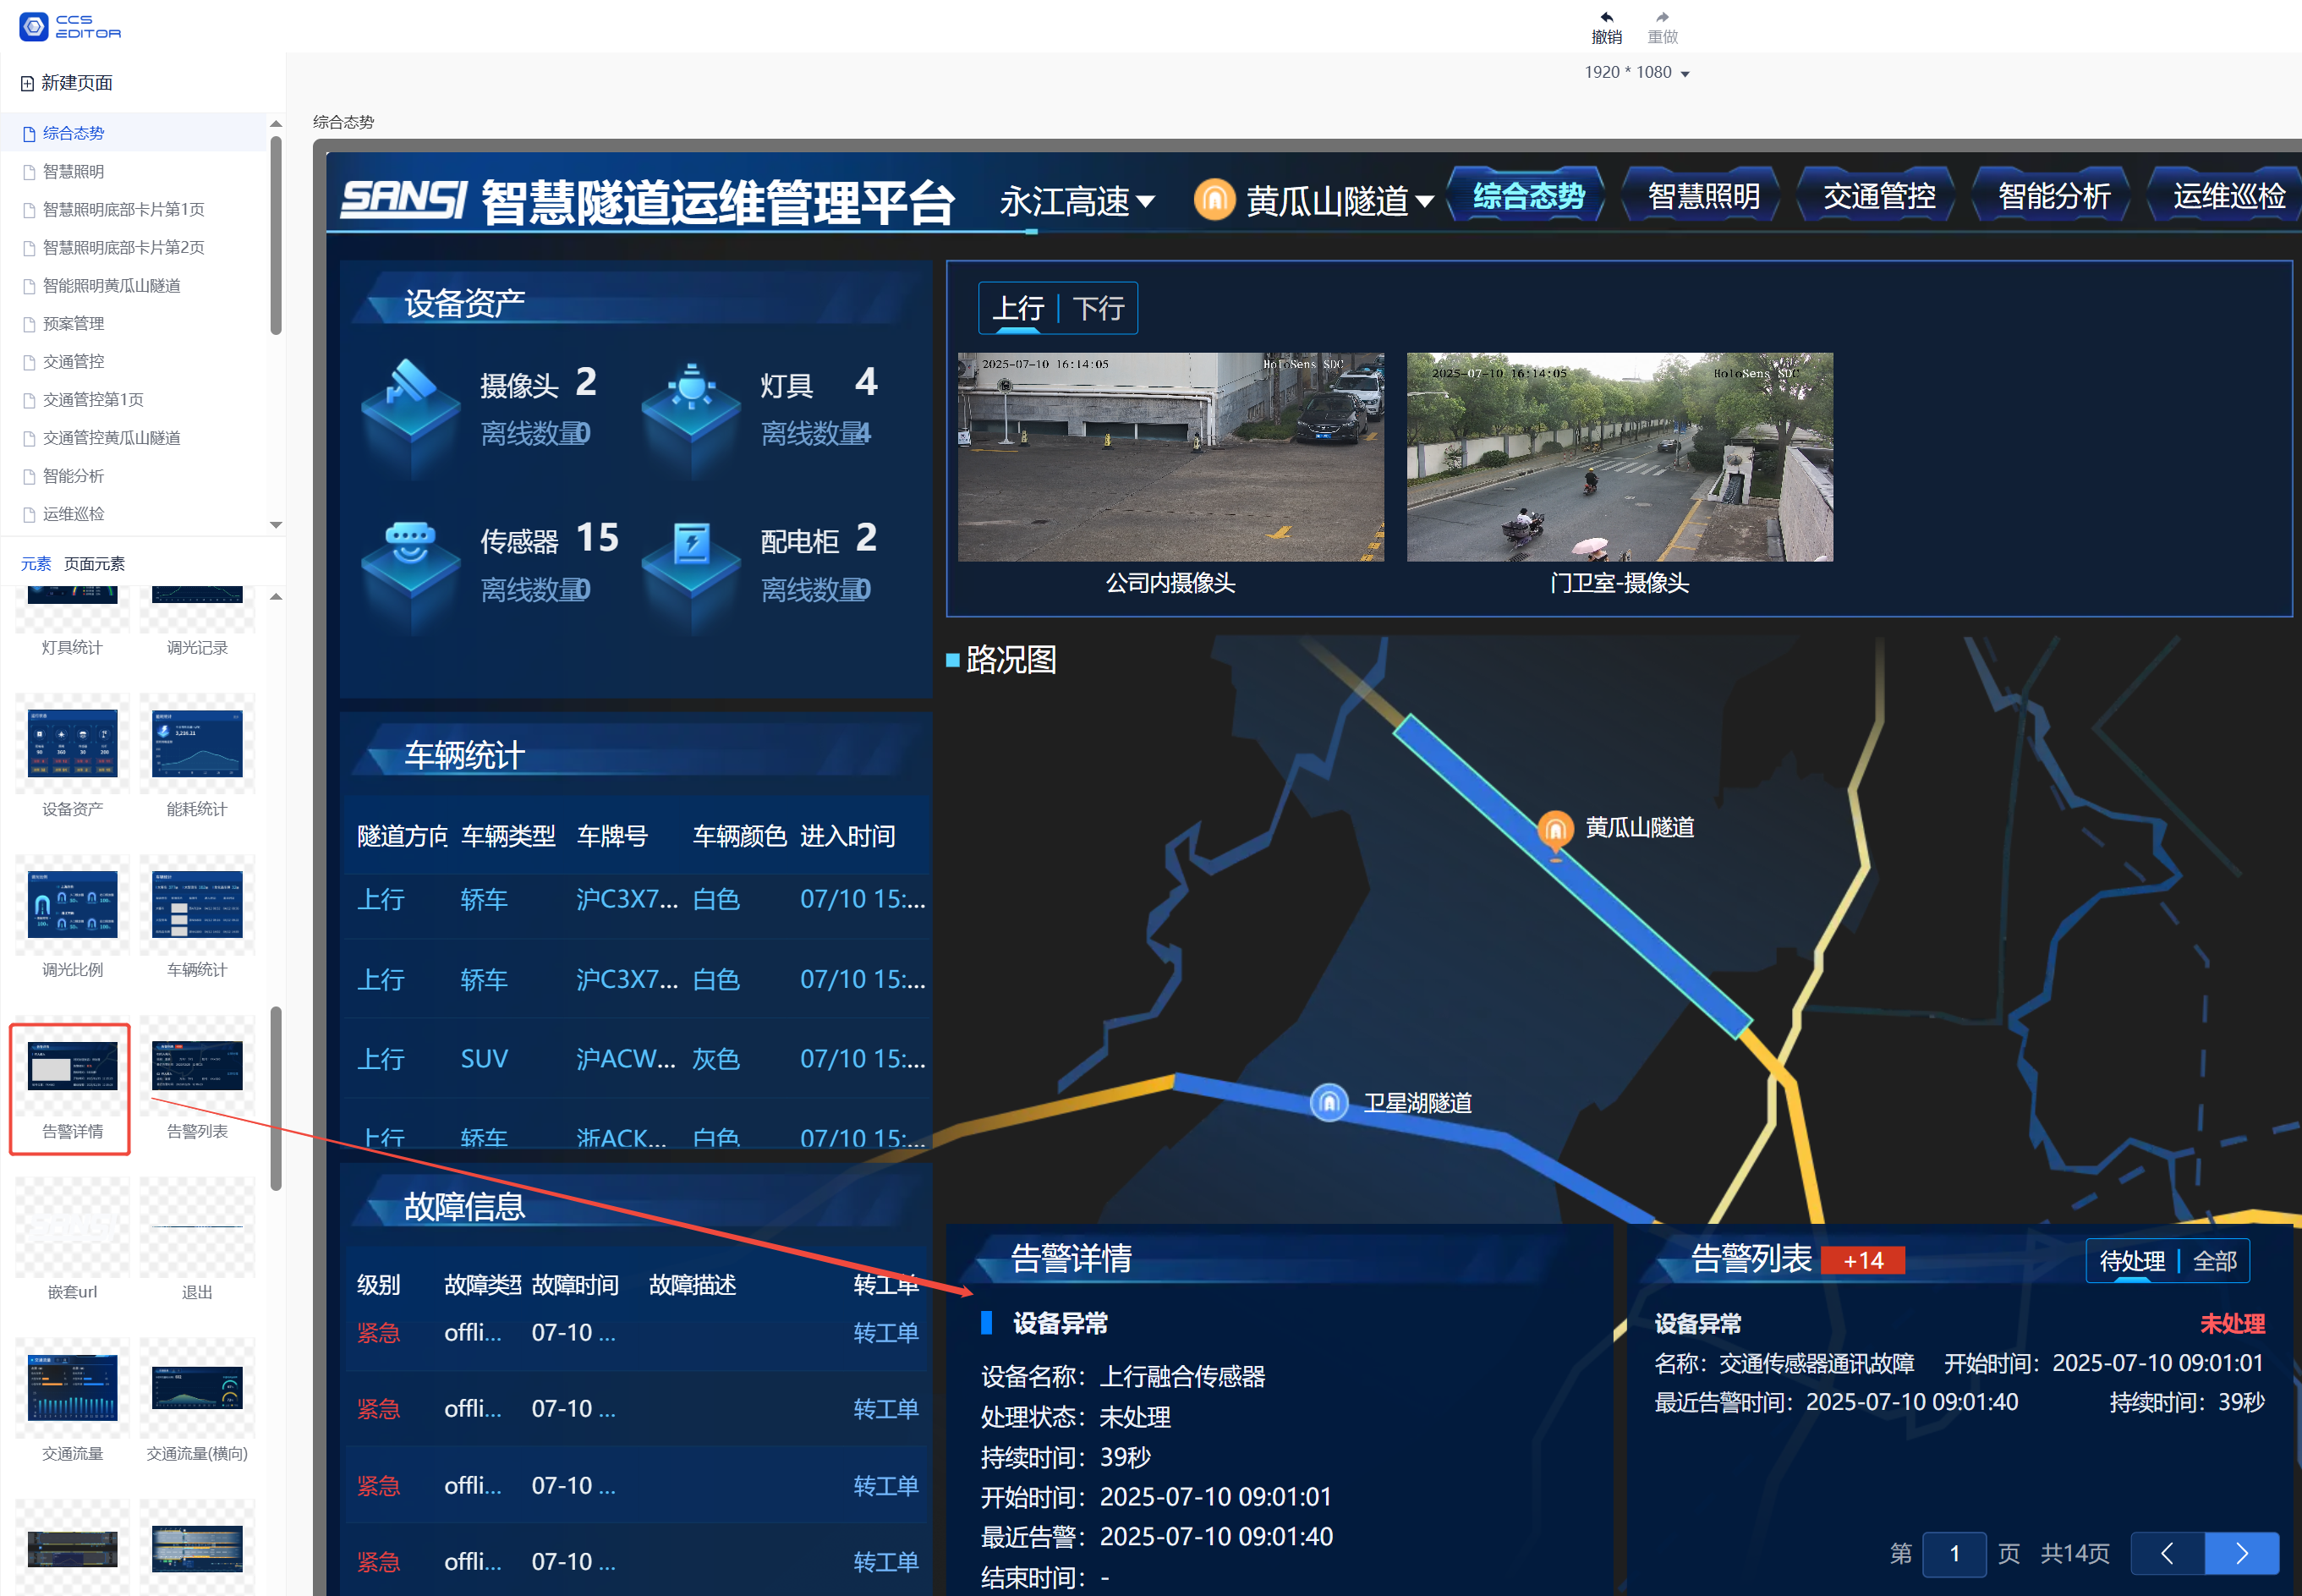Click the next page arrow in 告警列表
2302x1596 pixels.
pos(2242,1553)
